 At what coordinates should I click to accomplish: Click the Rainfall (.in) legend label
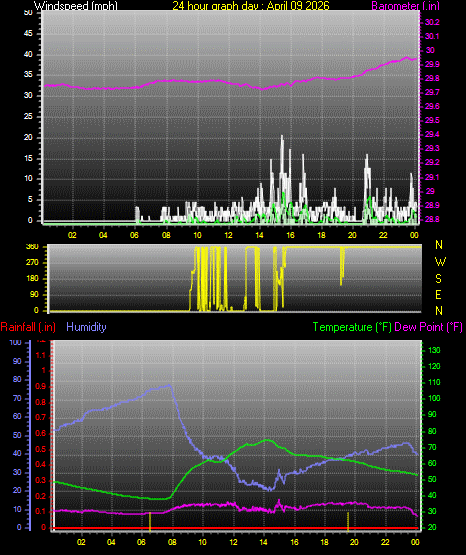[x=28, y=327]
